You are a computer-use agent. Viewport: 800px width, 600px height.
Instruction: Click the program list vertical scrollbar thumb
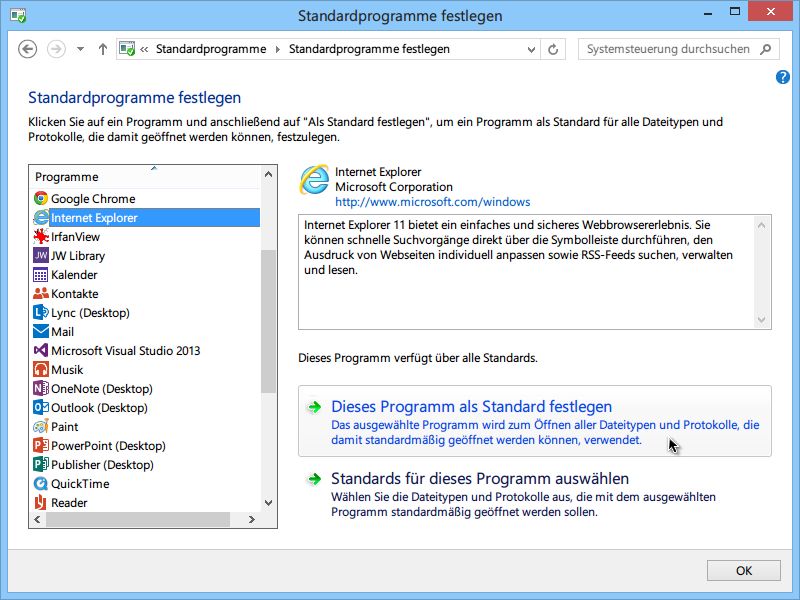(x=268, y=321)
